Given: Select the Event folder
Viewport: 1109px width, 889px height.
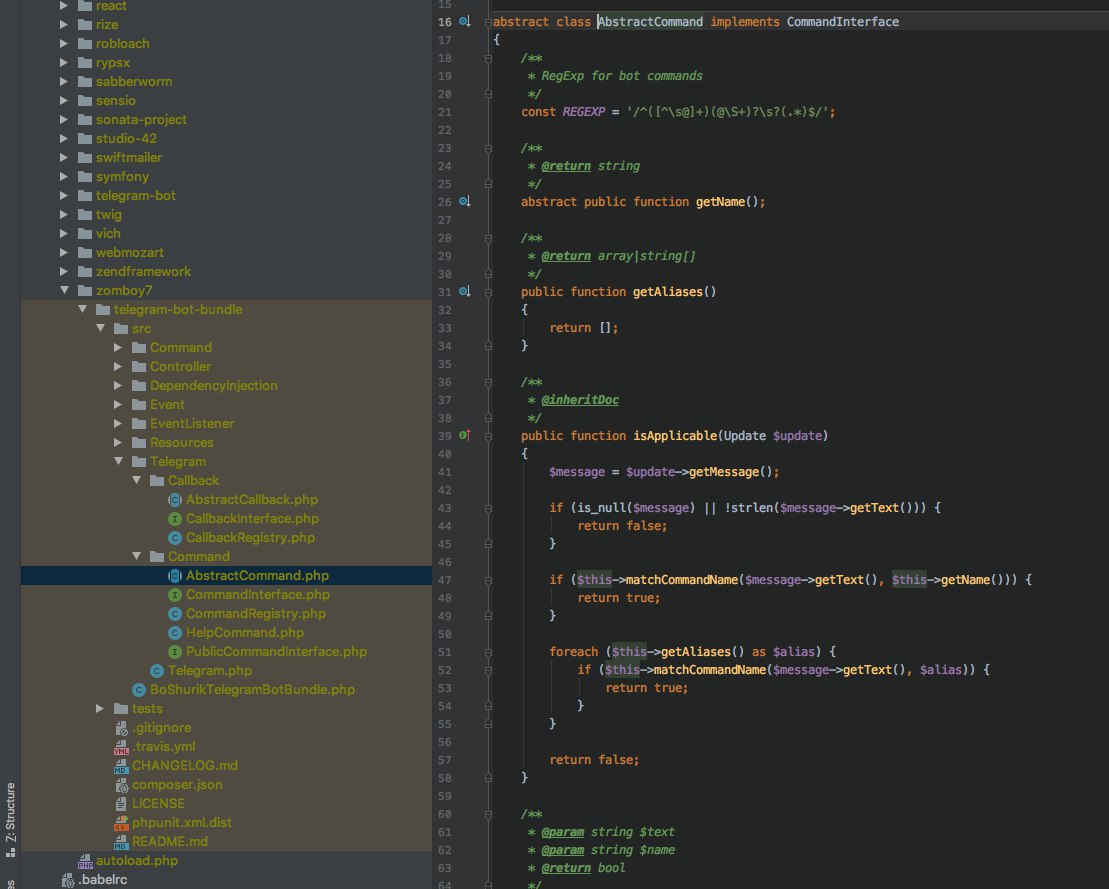Looking at the screenshot, I should pos(226,405).
